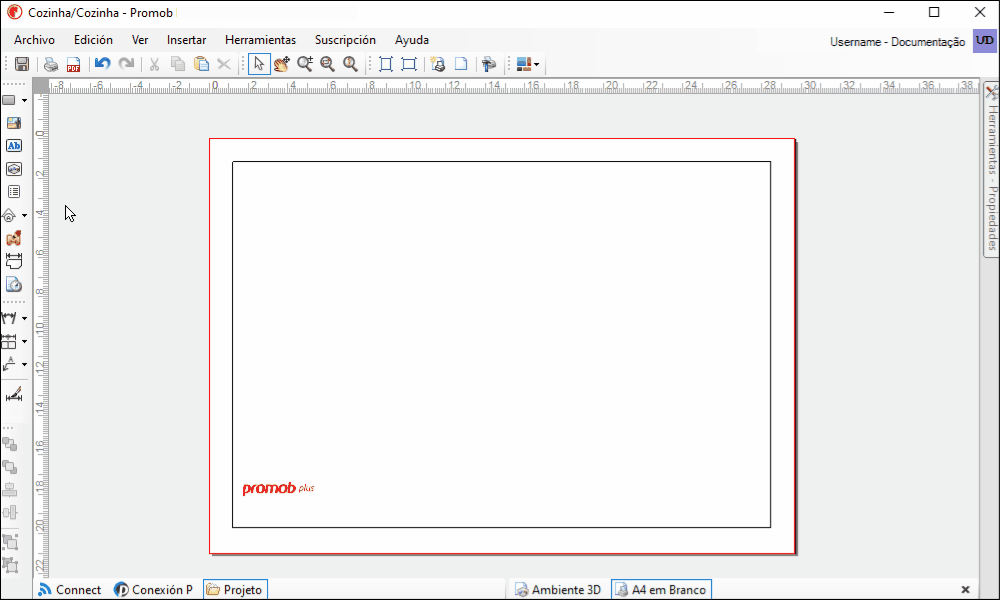
Task: Click the Cut scissors icon
Action: click(x=154, y=64)
